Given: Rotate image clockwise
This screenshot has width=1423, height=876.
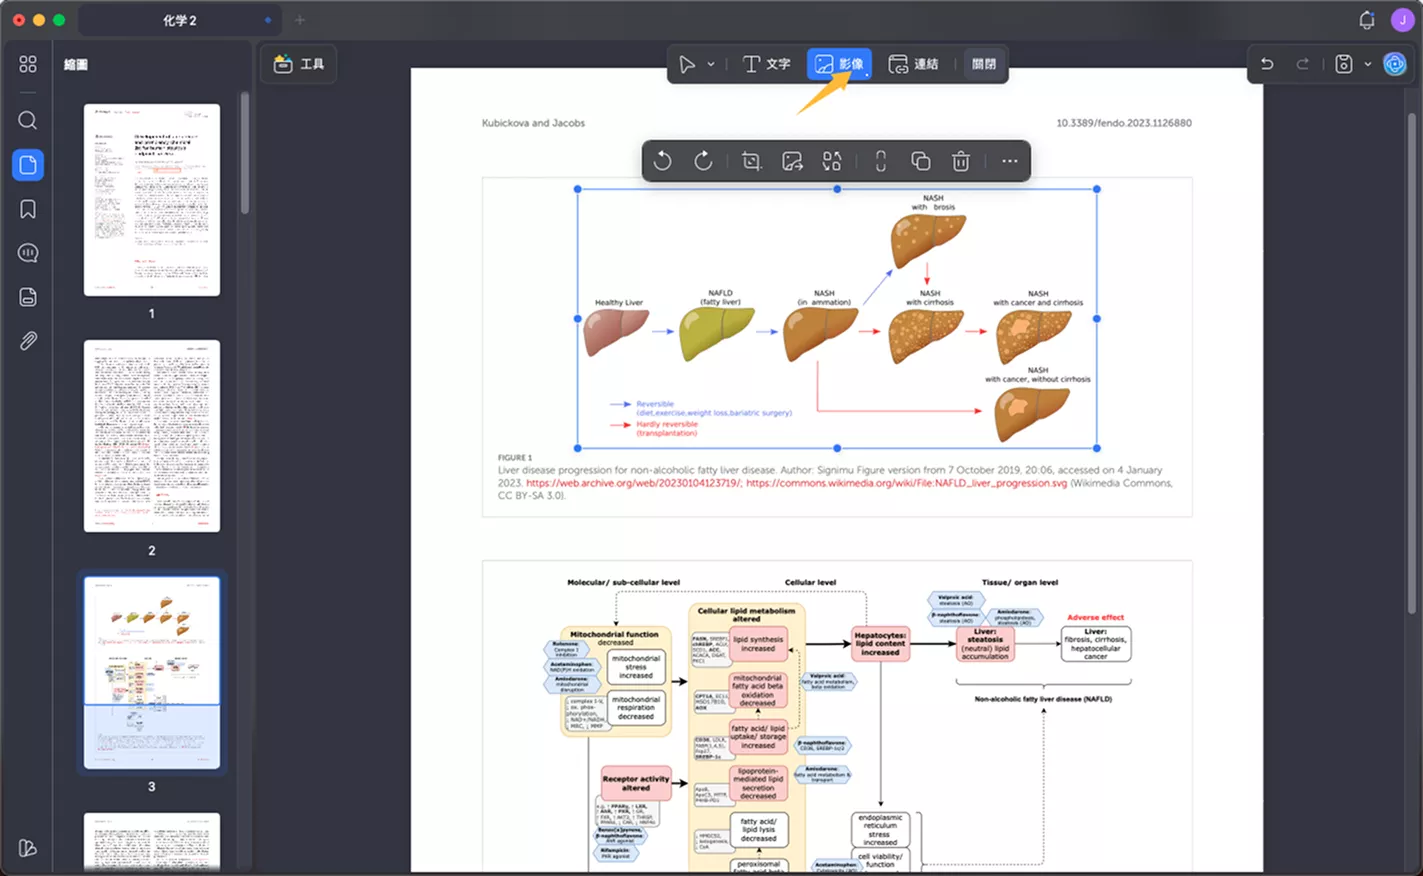Looking at the screenshot, I should tap(703, 161).
